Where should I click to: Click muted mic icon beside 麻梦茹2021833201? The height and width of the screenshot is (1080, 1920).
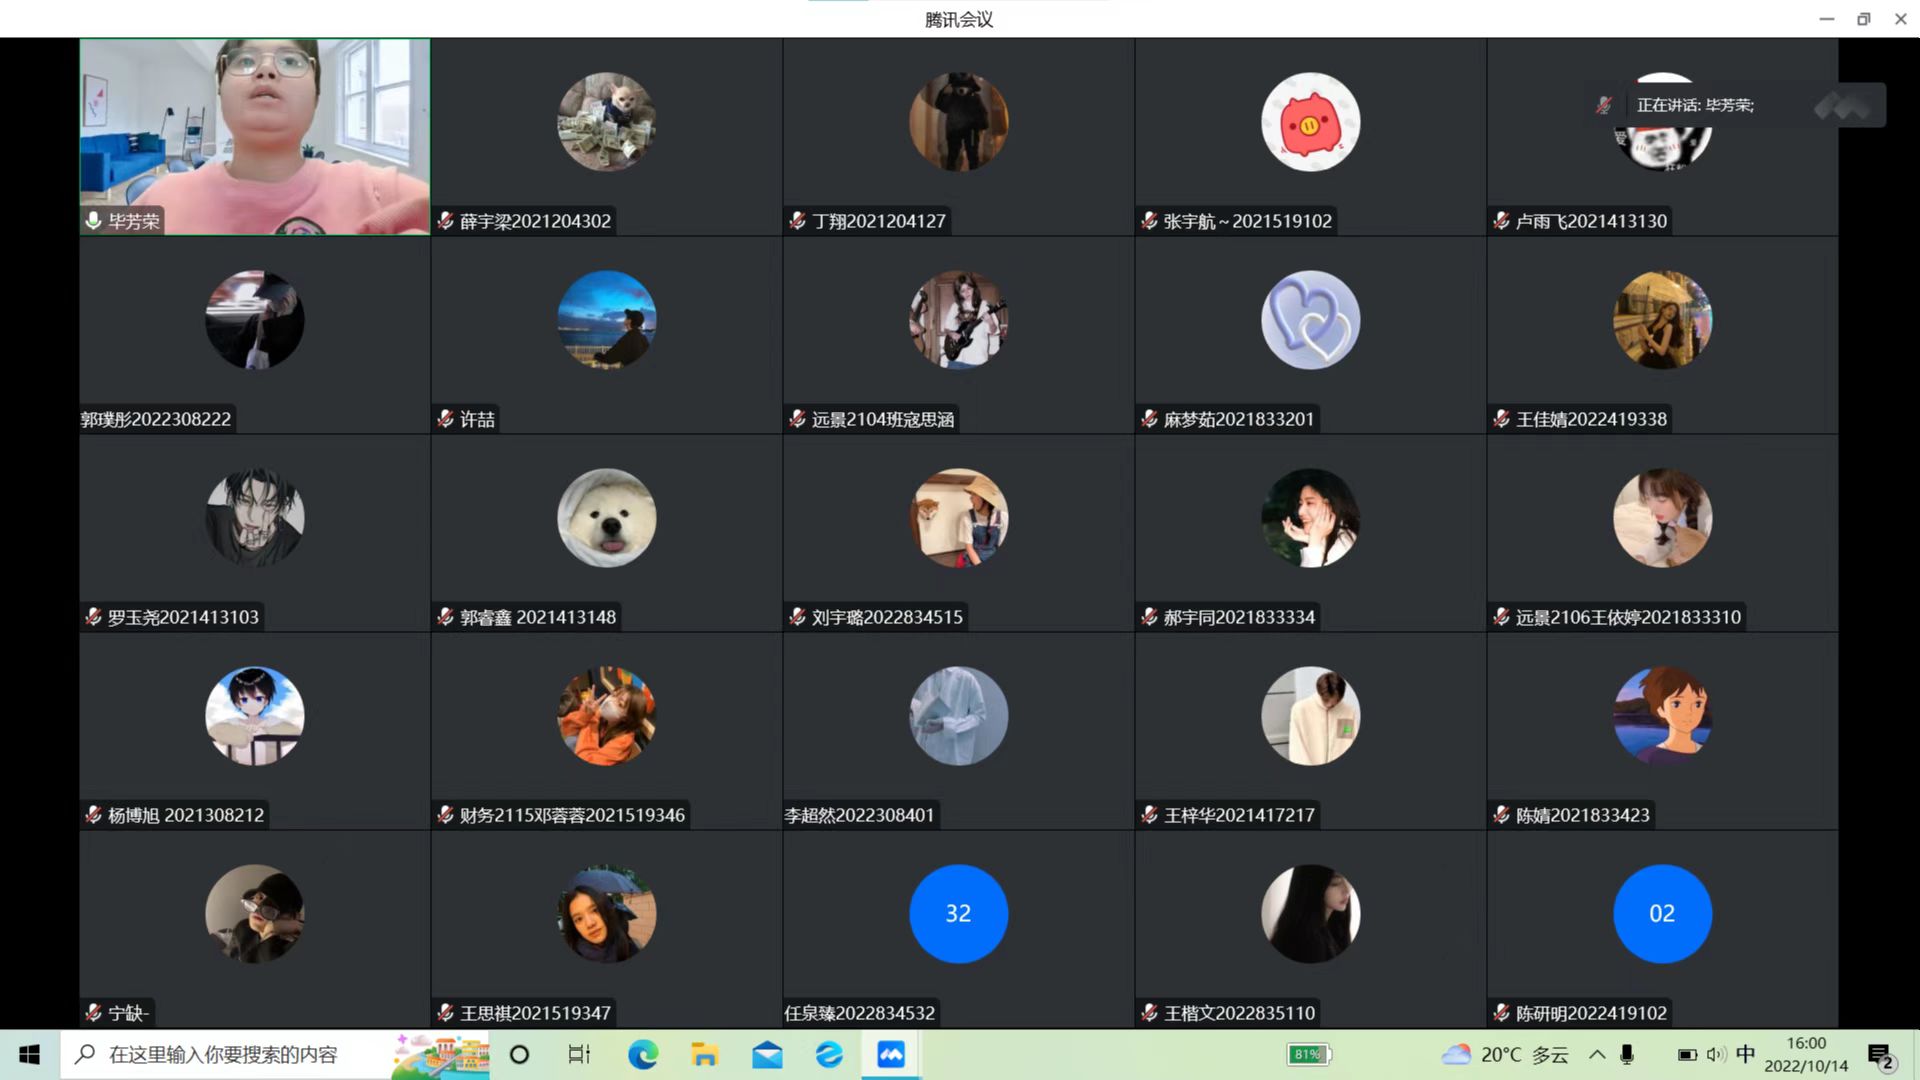point(1150,419)
